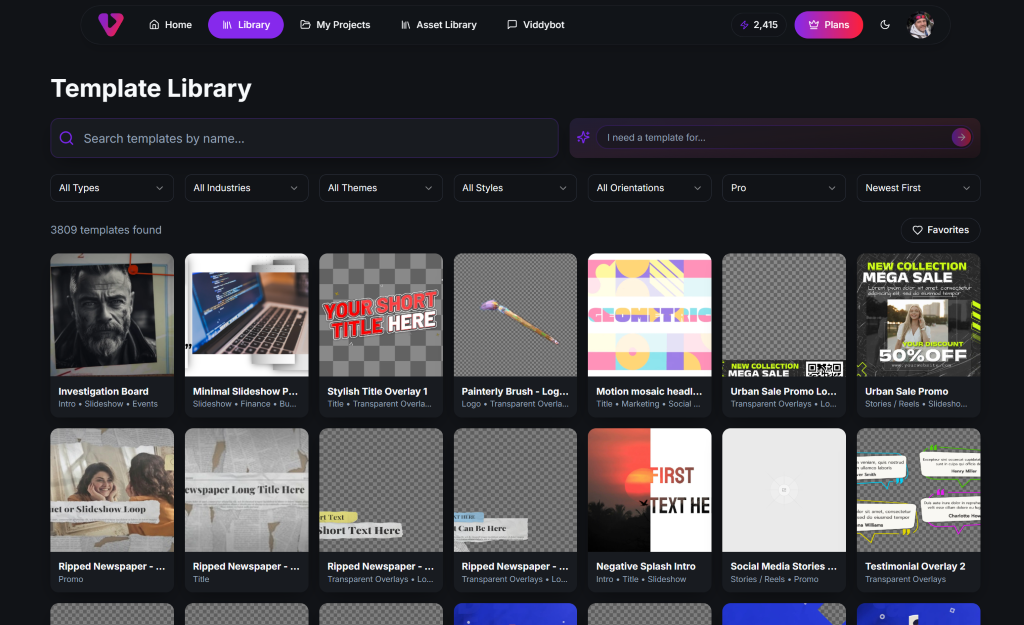Open the My Projects tab
This screenshot has height=625, width=1024.
coord(335,25)
